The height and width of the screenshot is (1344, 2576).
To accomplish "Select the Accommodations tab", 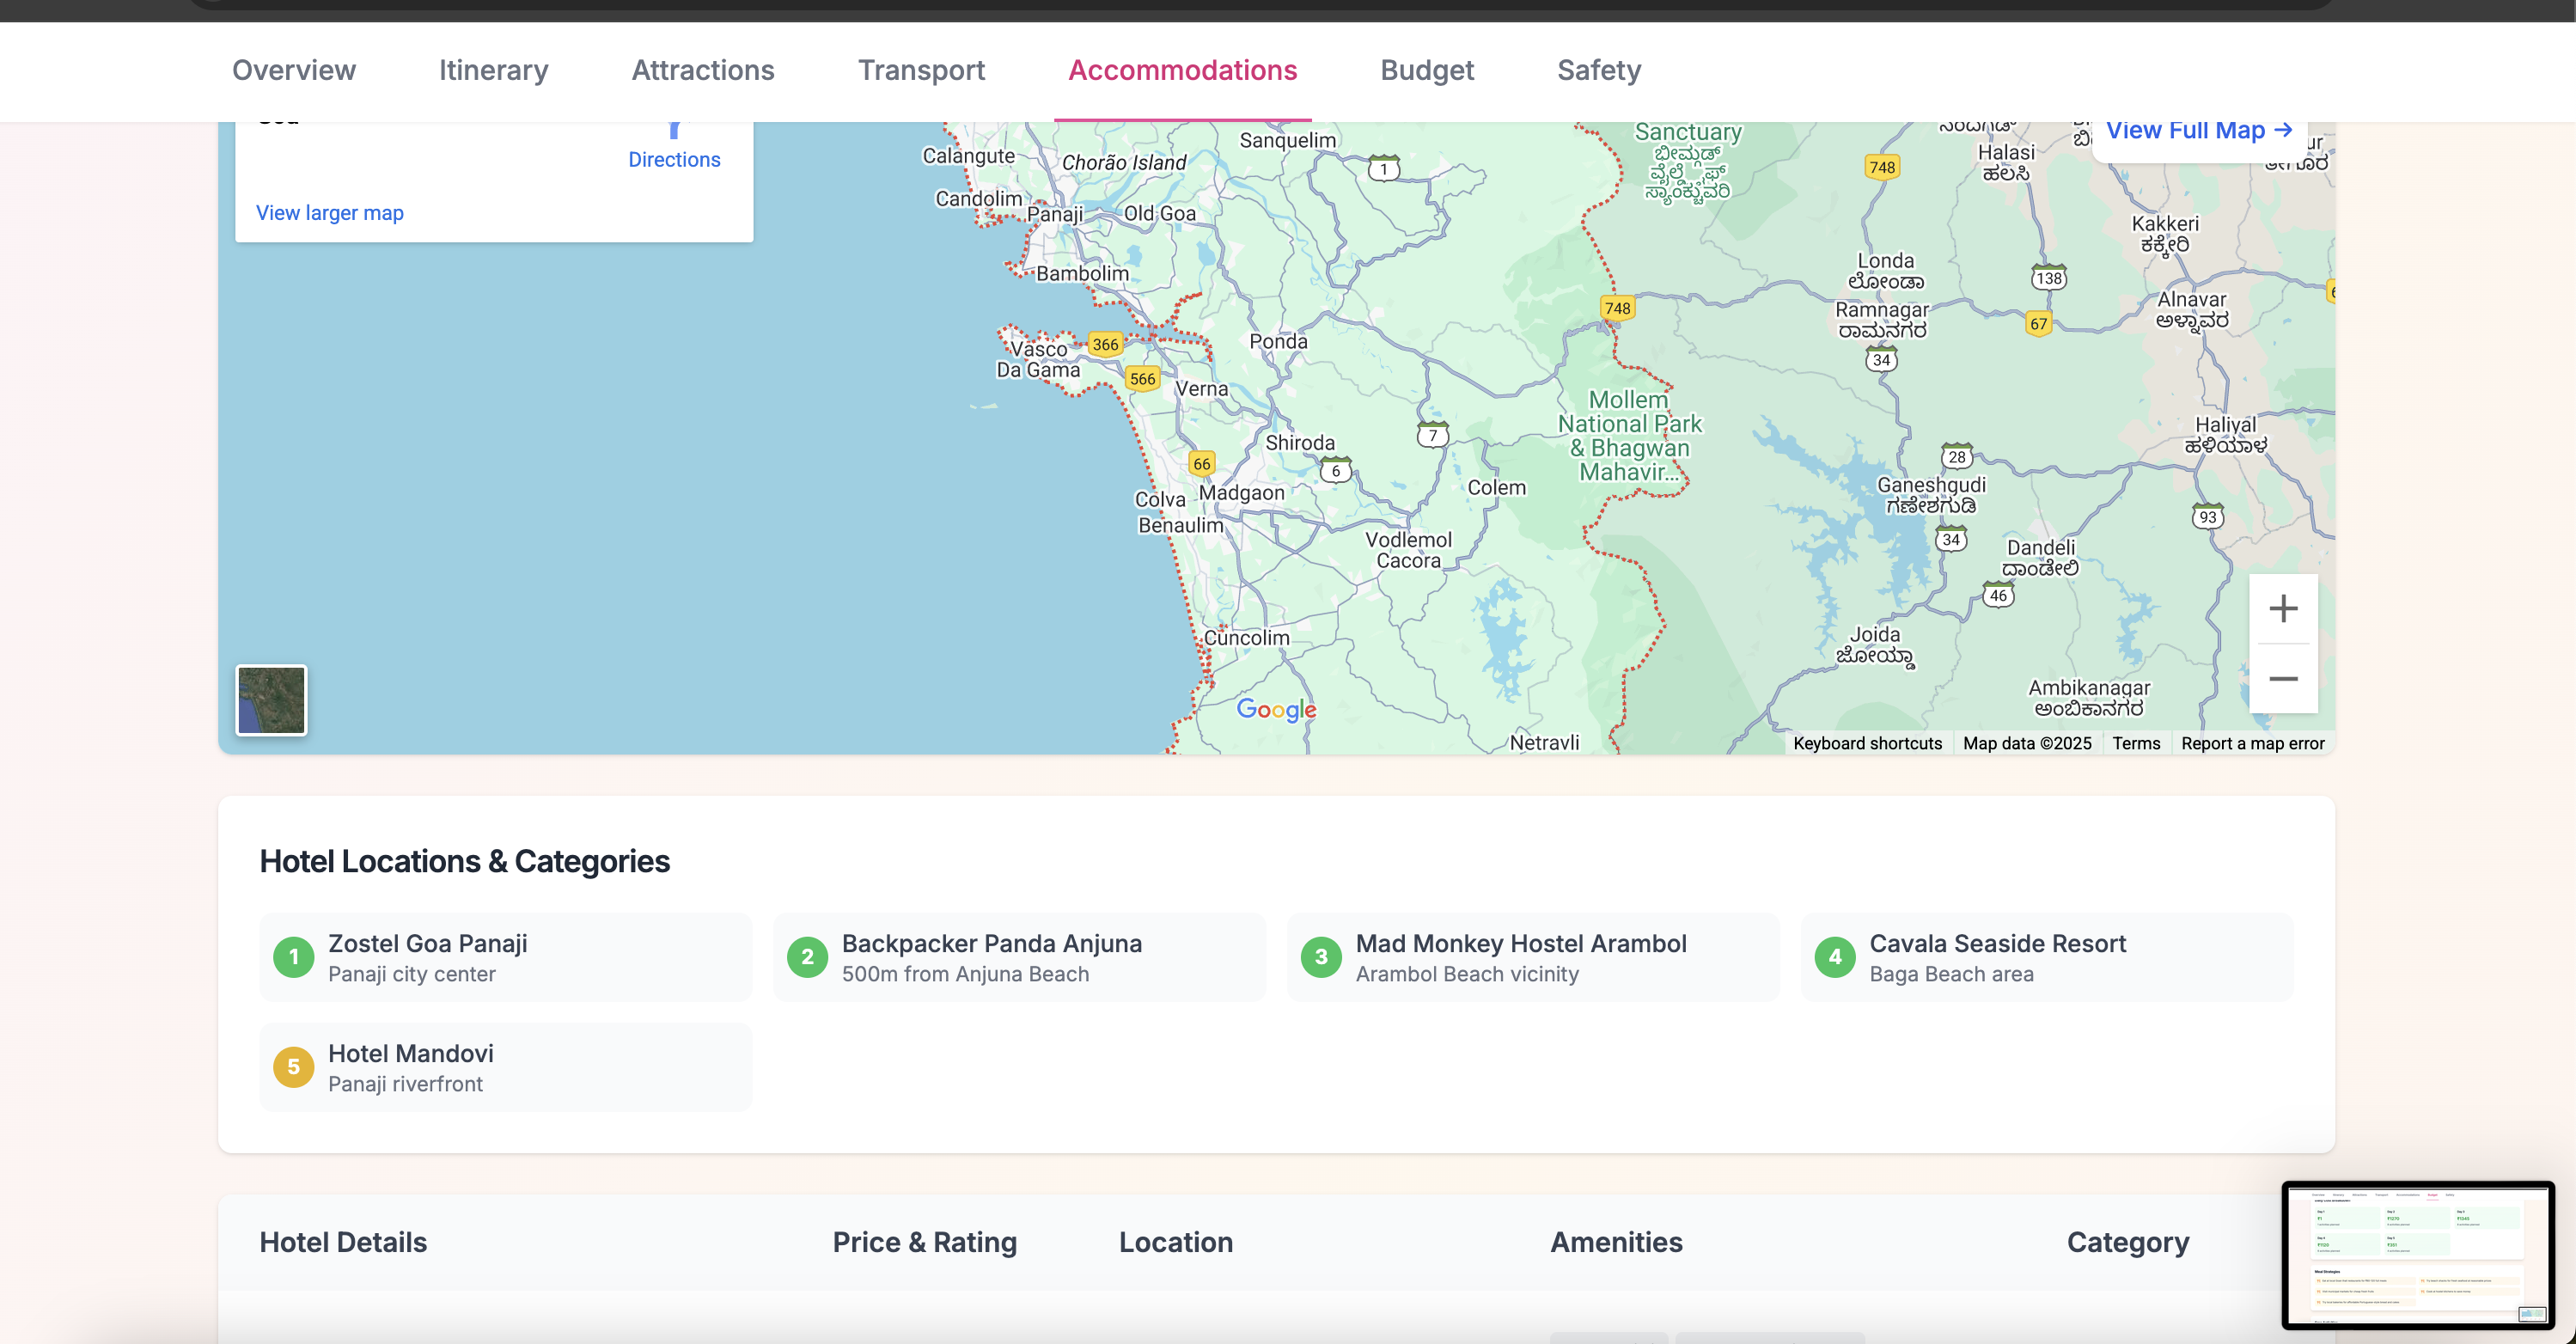I will tap(1182, 70).
